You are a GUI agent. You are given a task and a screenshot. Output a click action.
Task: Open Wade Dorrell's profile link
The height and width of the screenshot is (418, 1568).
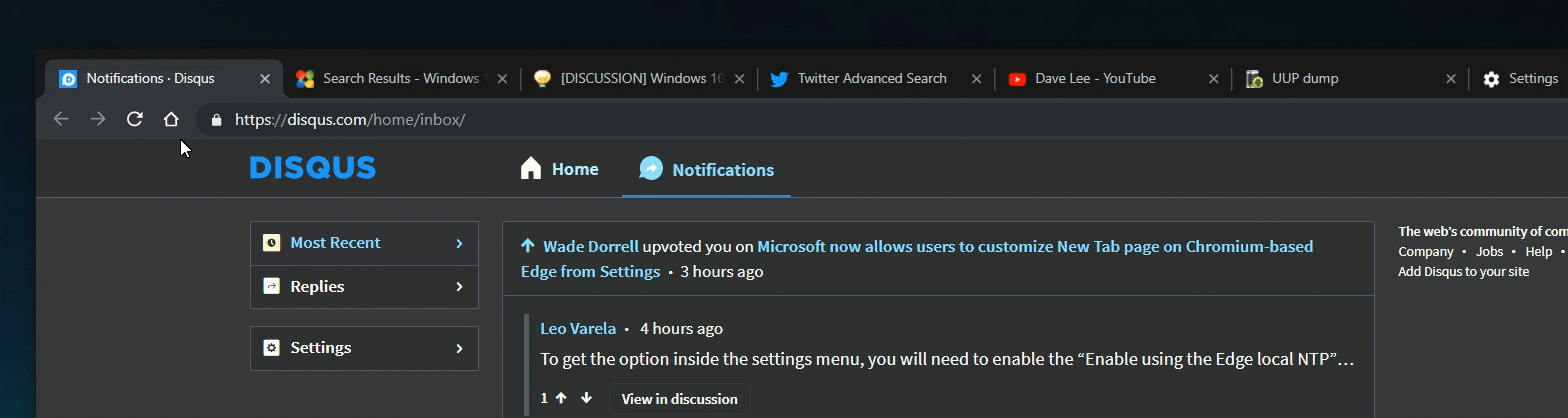pos(591,246)
